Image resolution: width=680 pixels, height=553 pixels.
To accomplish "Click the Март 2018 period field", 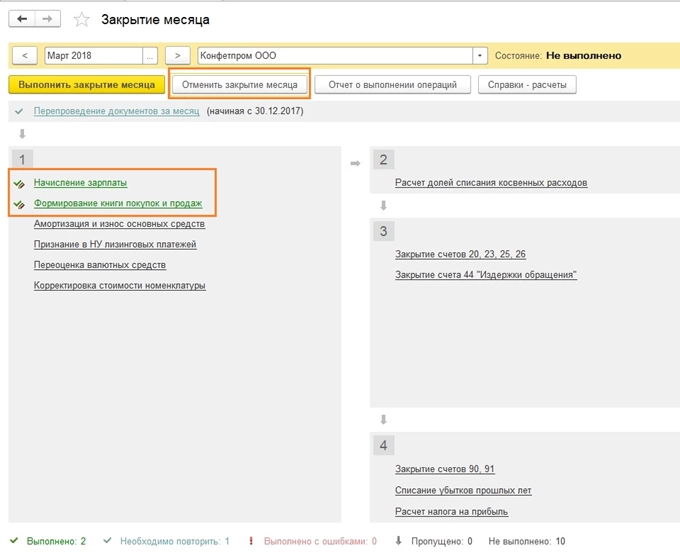I will coord(93,56).
